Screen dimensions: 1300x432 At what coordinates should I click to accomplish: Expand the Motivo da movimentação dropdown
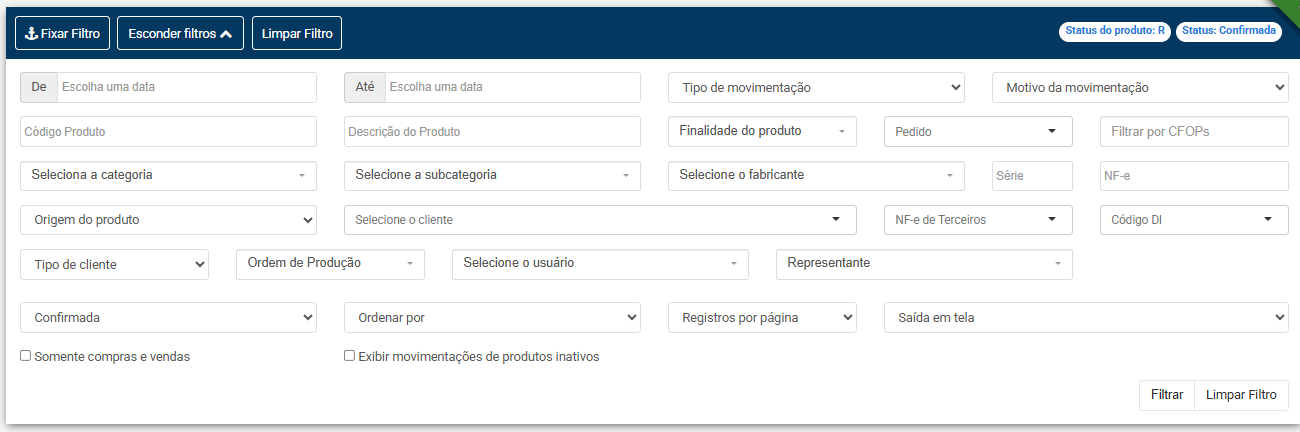tap(1140, 88)
